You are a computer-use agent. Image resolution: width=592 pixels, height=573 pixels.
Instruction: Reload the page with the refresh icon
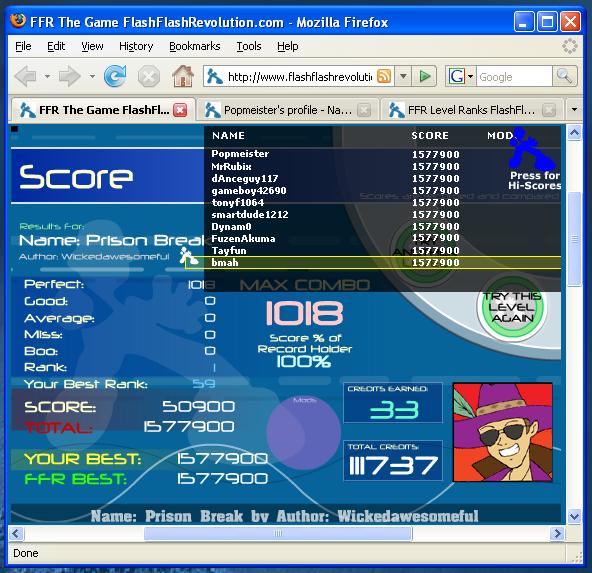click(x=115, y=76)
